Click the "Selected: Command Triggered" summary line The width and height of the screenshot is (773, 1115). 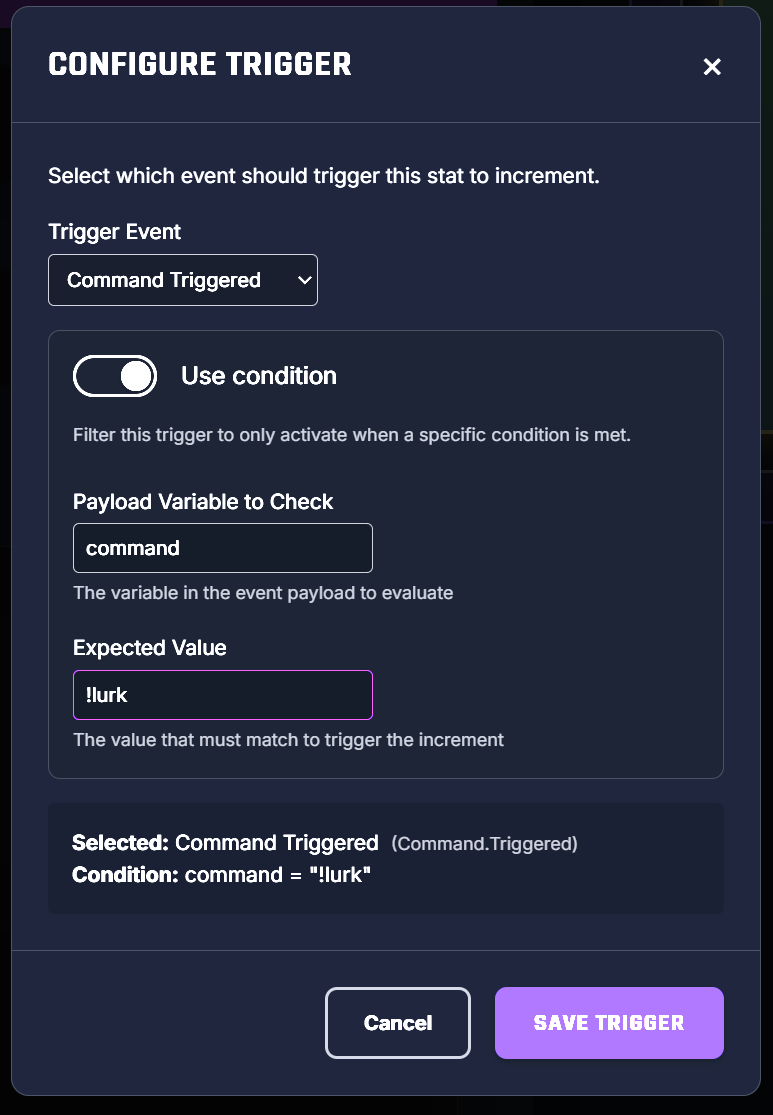[x=225, y=843]
